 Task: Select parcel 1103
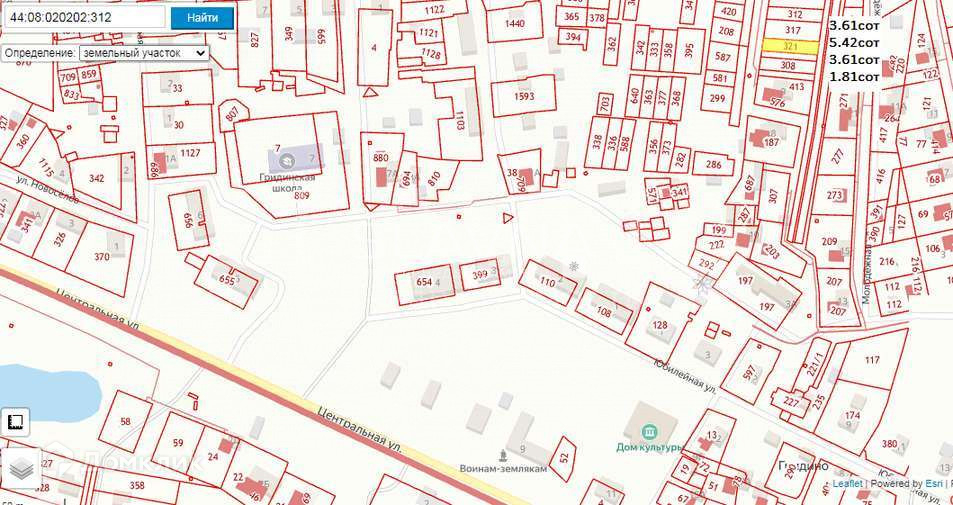coord(459,122)
